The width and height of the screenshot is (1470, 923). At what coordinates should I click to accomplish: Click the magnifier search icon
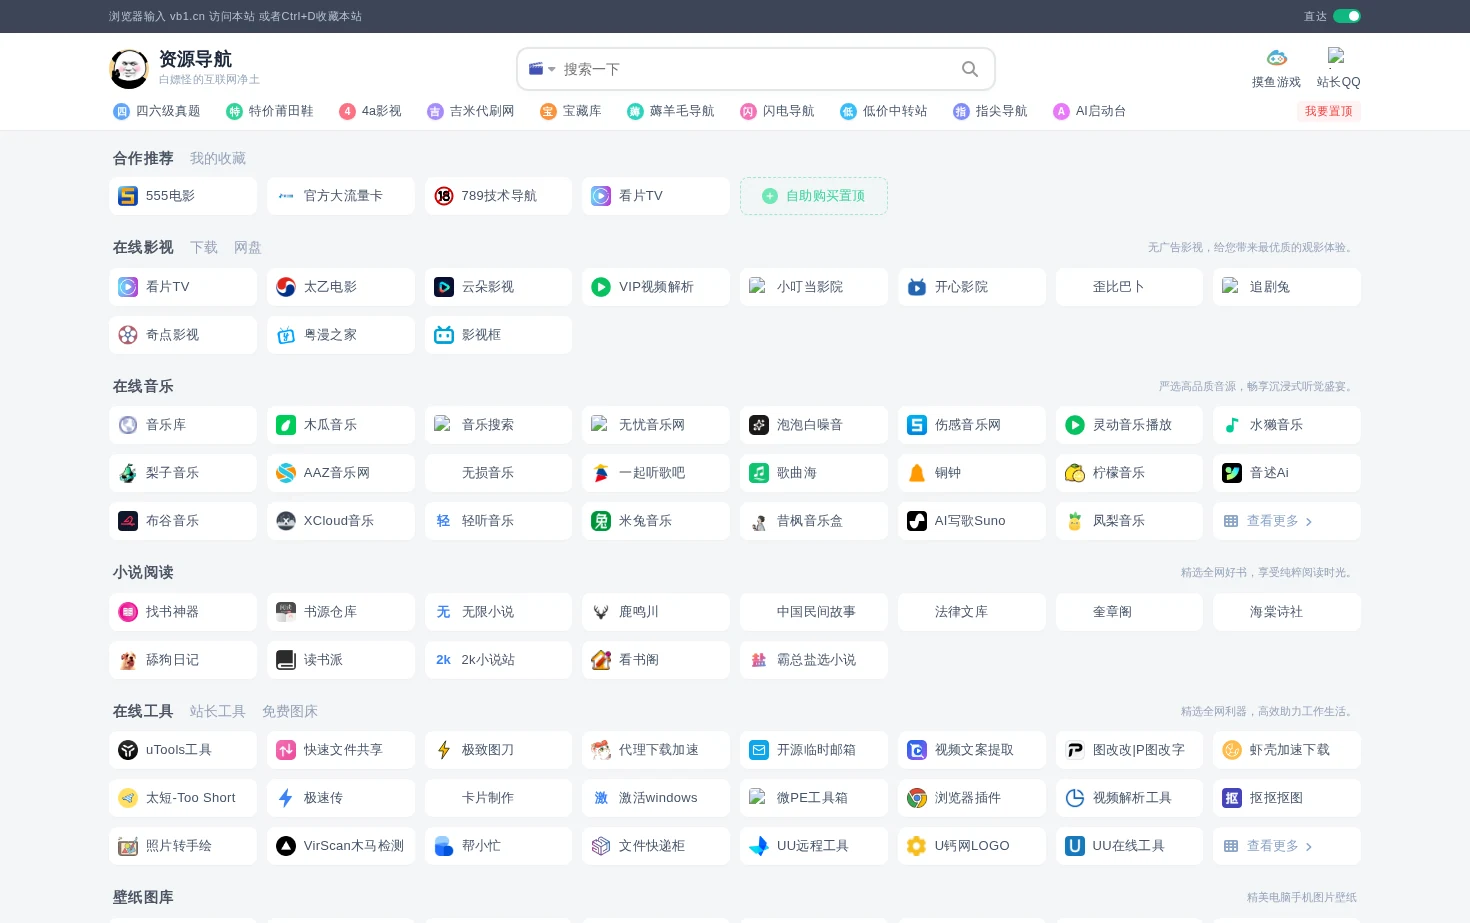pos(969,69)
